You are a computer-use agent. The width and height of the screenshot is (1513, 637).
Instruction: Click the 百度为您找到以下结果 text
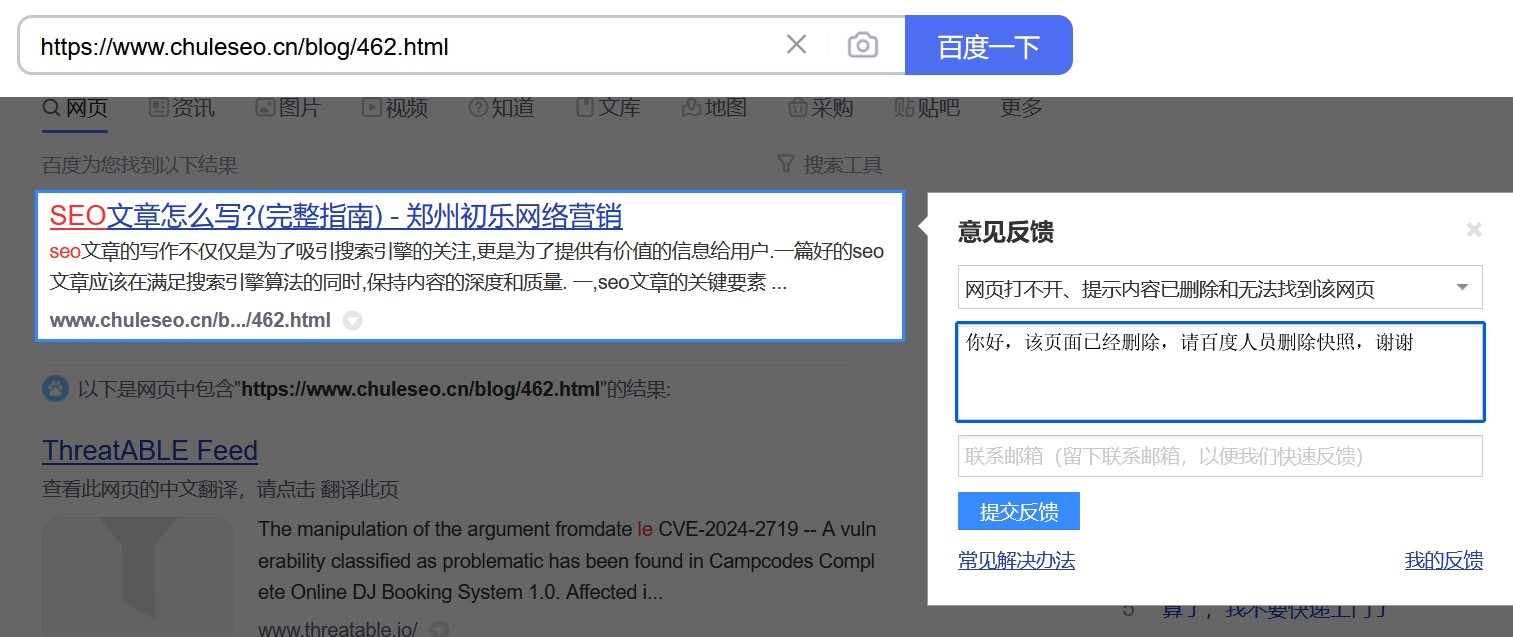pos(140,165)
